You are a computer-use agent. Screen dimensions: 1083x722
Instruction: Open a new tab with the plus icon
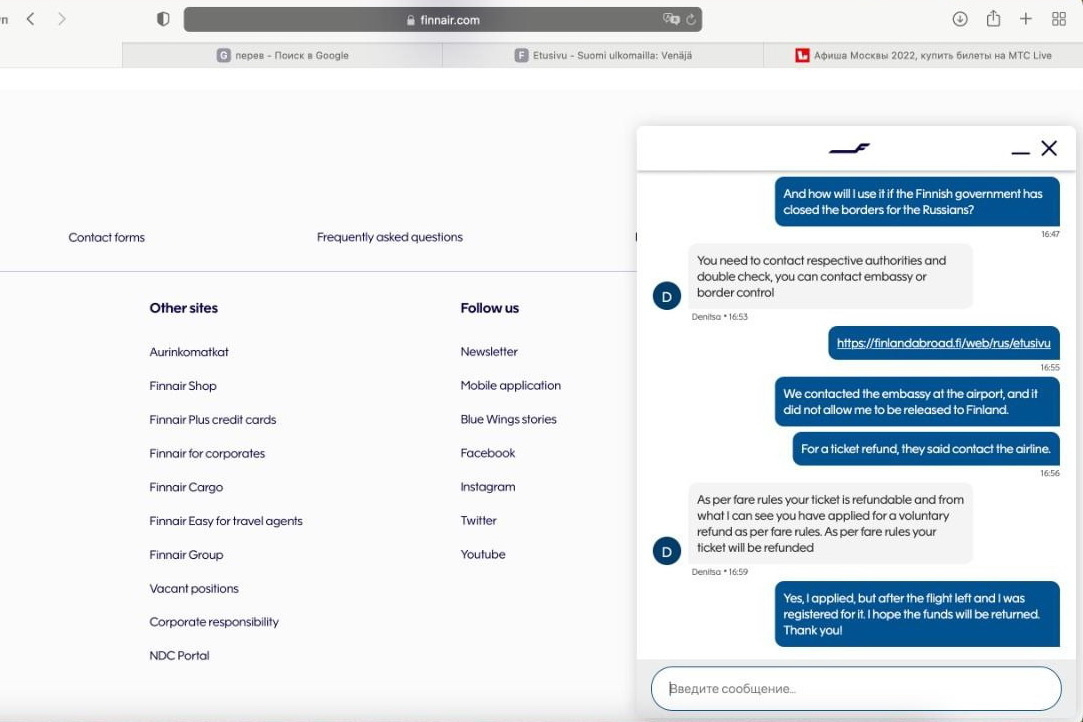[1026, 19]
